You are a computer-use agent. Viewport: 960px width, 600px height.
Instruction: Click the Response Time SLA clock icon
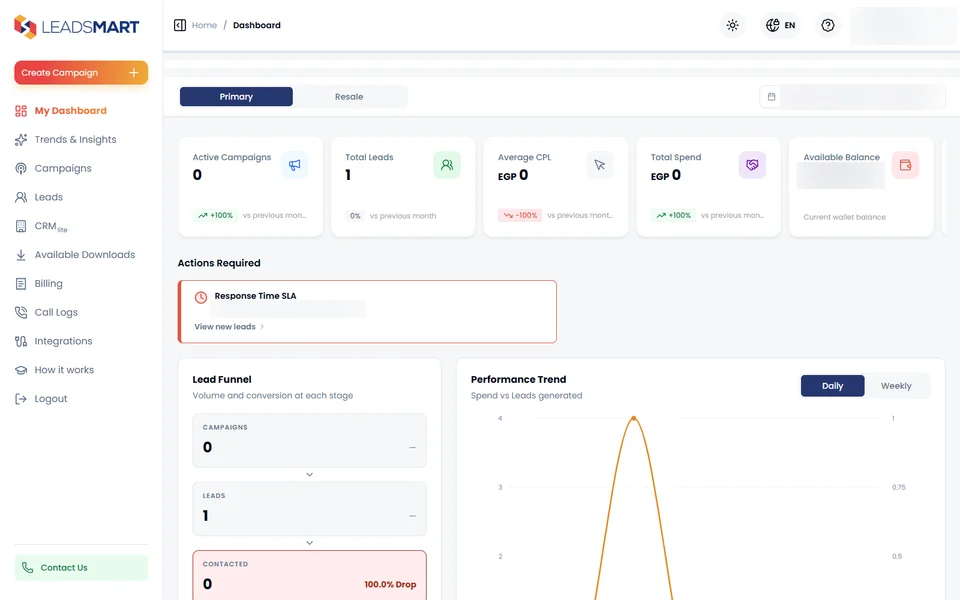coord(201,298)
